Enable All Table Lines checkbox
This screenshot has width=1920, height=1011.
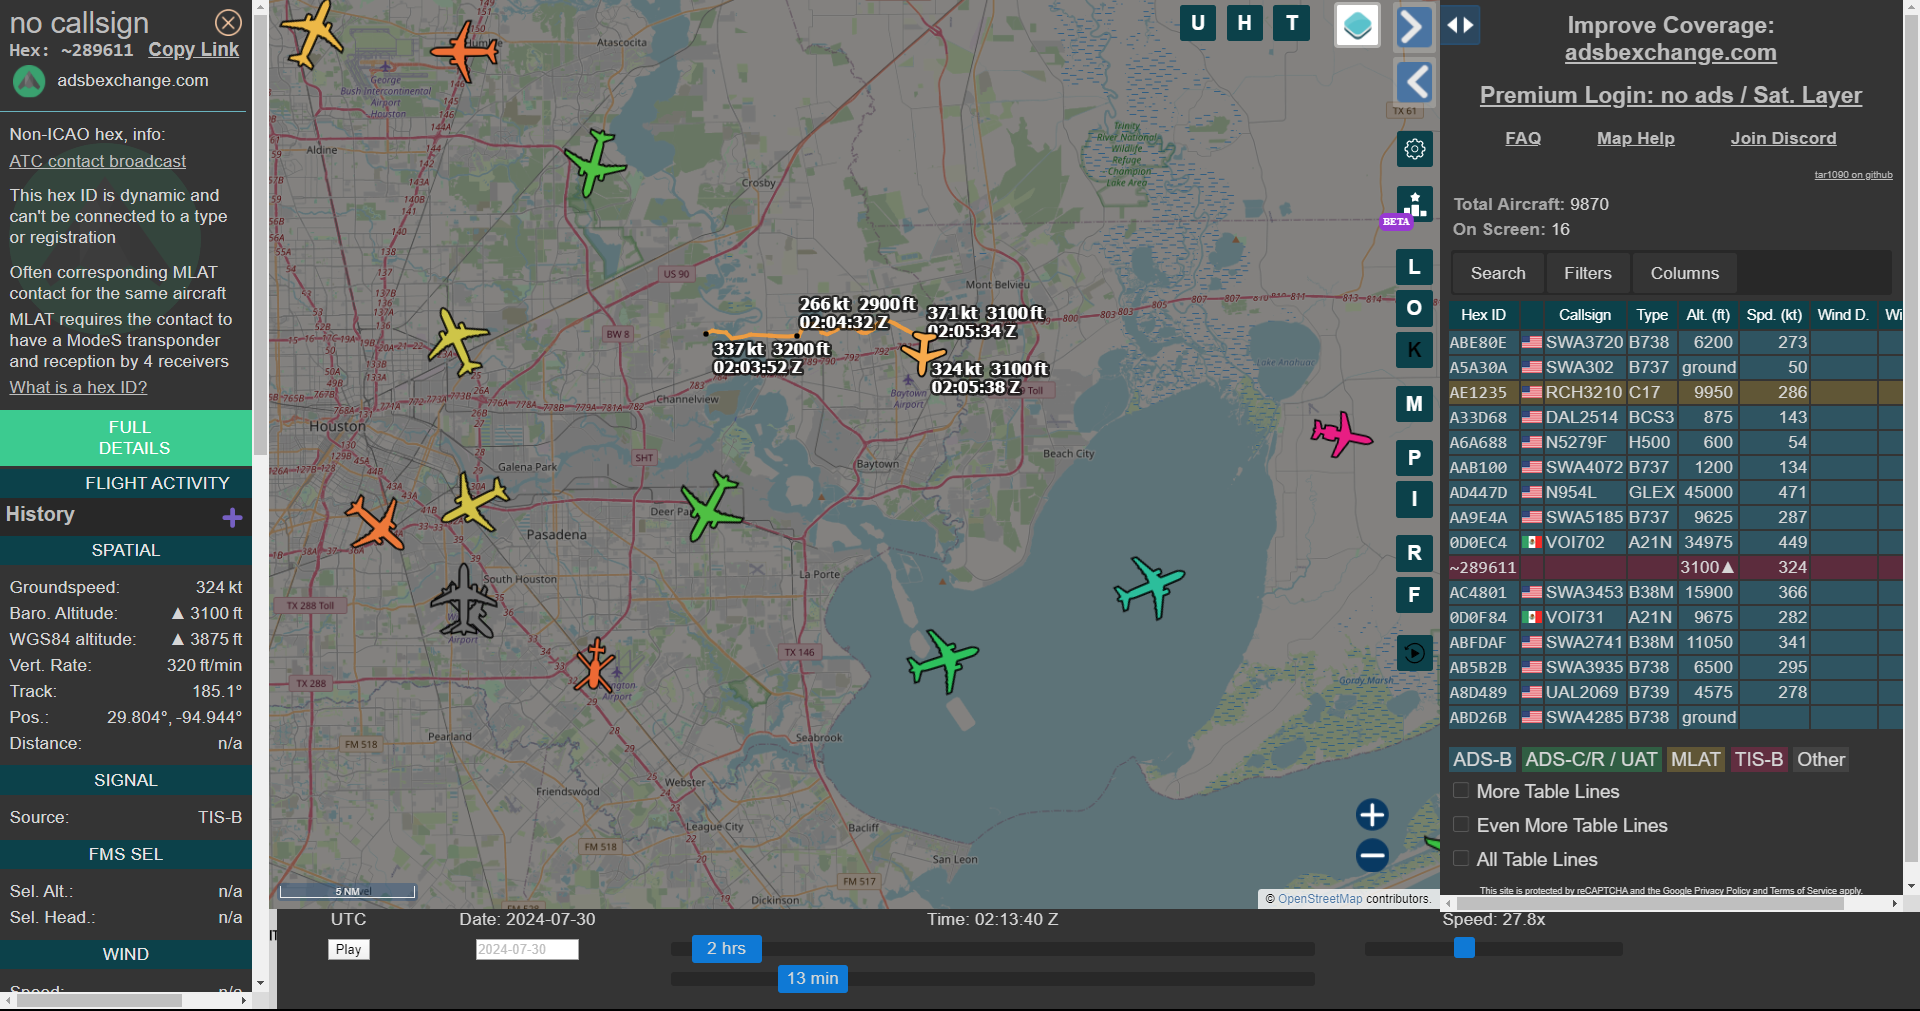pyautogui.click(x=1461, y=858)
